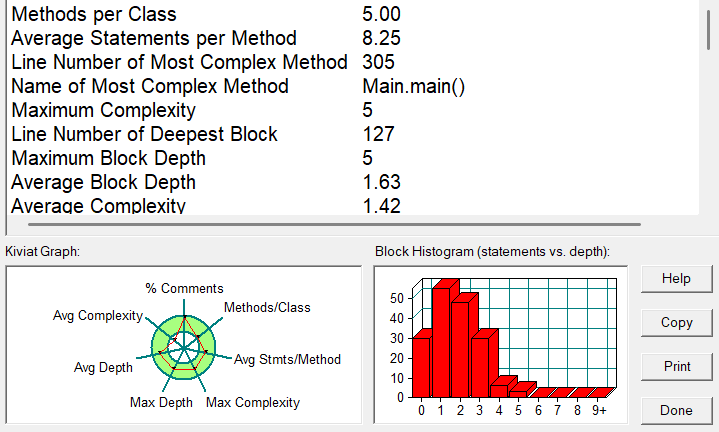Click 'Max Complexity' axis label on Kiviat graph
719x432 pixels.
[253, 403]
